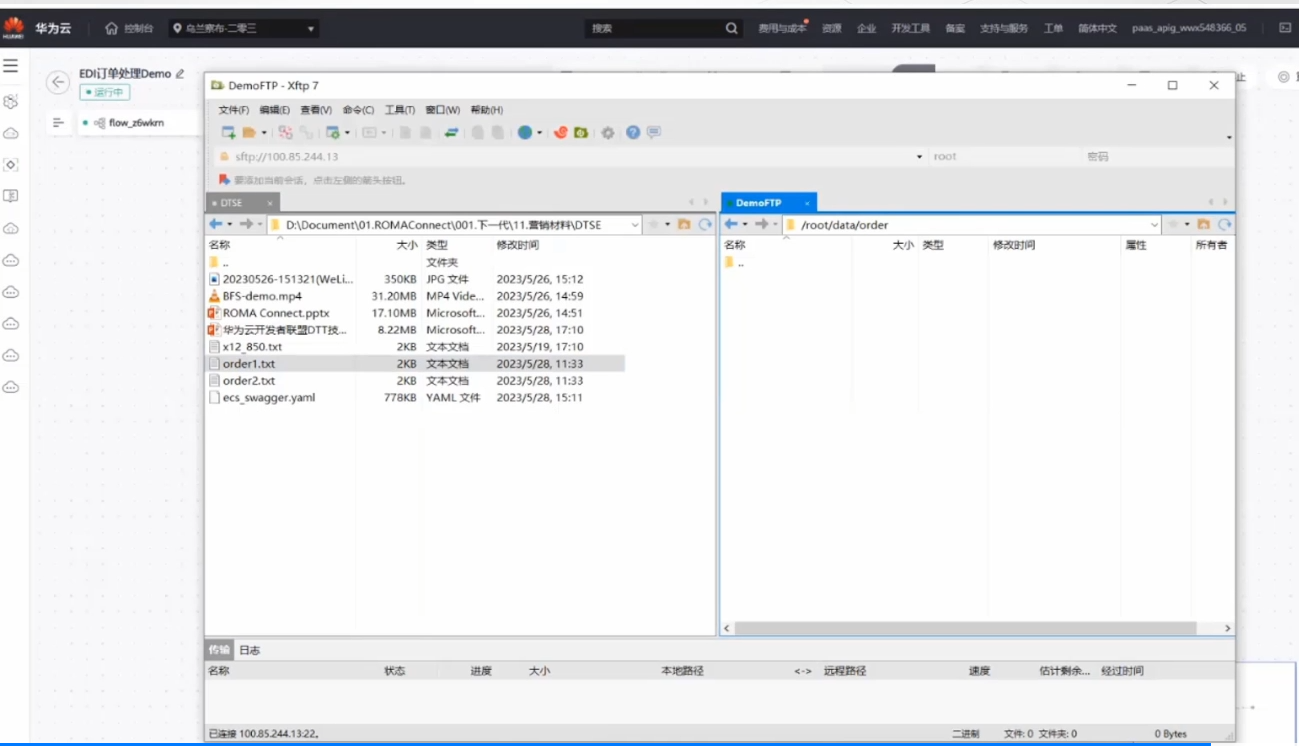The width and height of the screenshot is (1299, 746).
Task: Expand the remote path dropdown for /root/data/order
Action: 1154,225
